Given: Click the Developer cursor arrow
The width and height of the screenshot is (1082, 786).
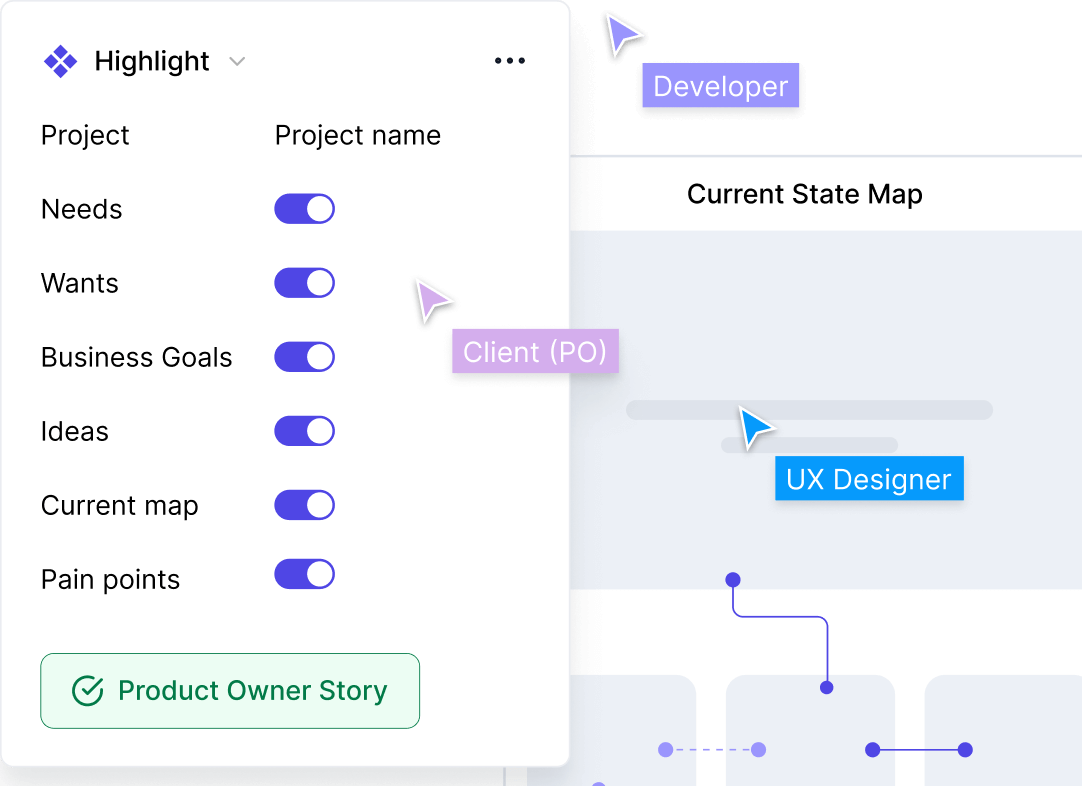Looking at the screenshot, I should pyautogui.click(x=624, y=34).
